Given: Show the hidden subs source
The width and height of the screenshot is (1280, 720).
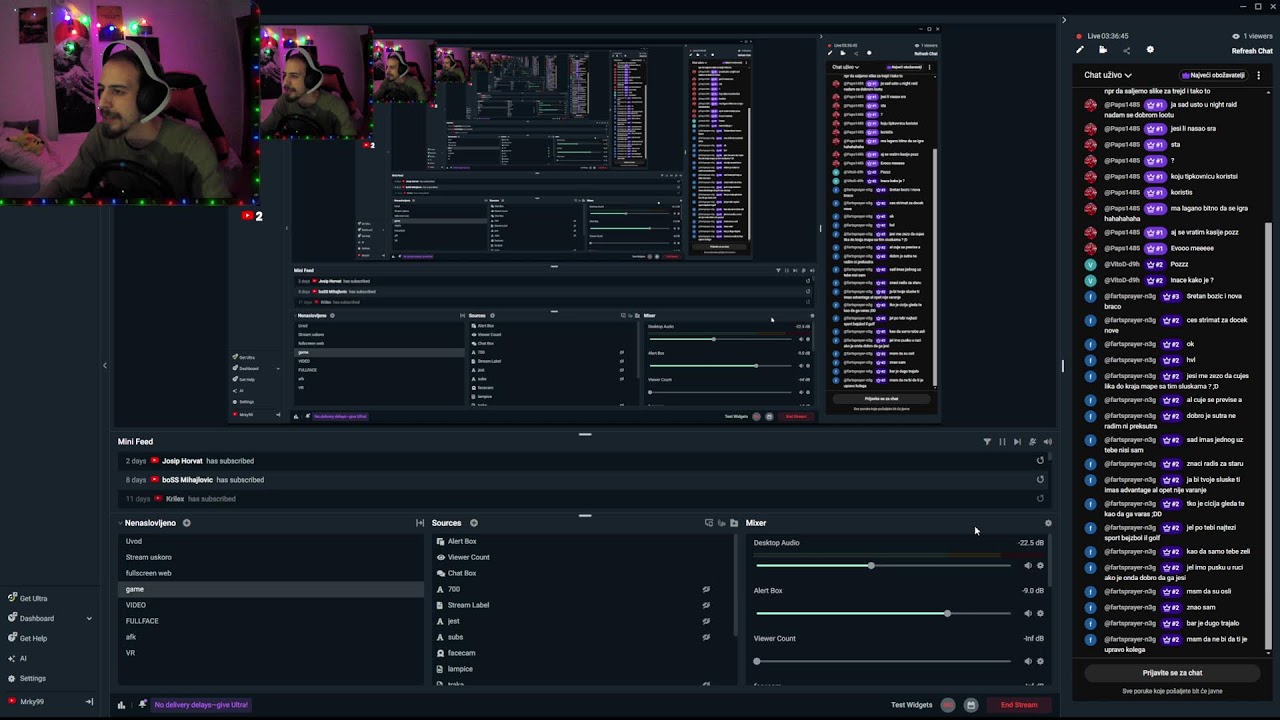Looking at the screenshot, I should pos(706,637).
